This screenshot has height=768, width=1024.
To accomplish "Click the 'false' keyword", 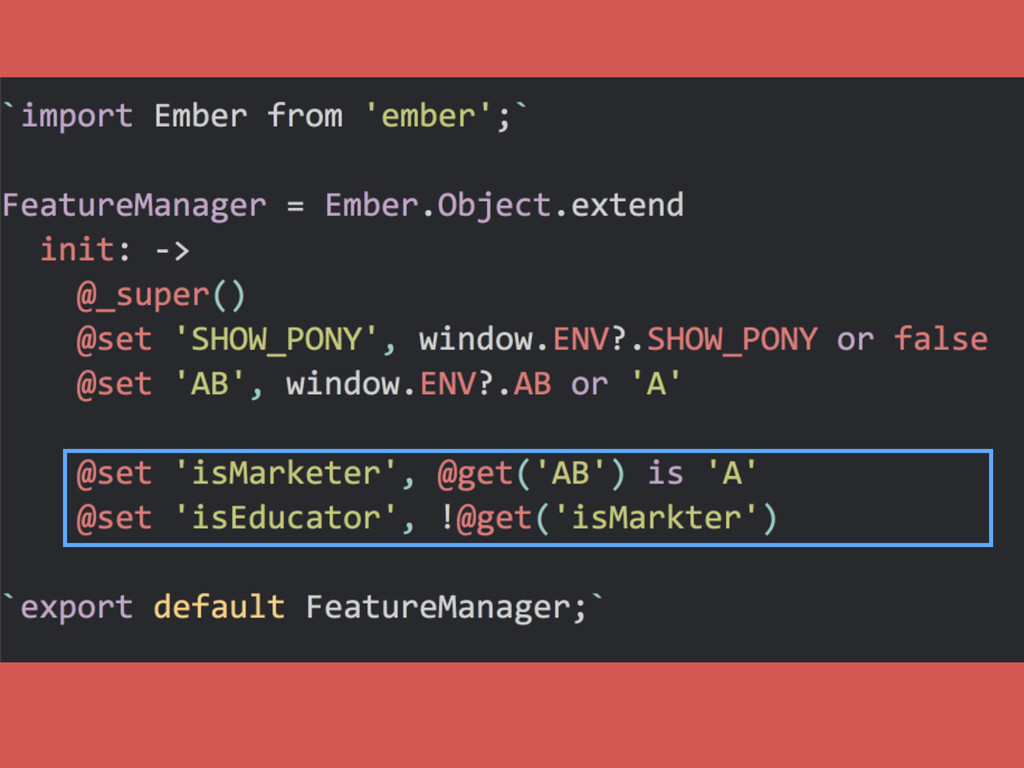I will click(x=941, y=339).
